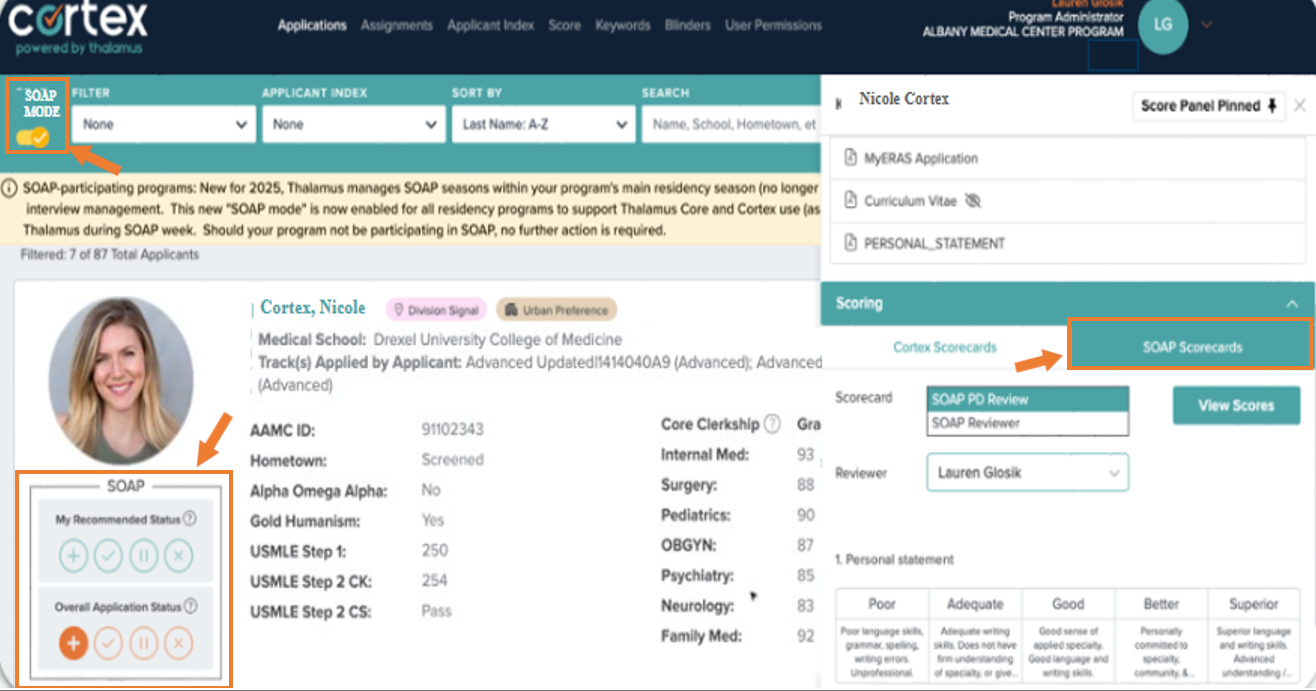The width and height of the screenshot is (1316, 691).
Task: Open the Core Clerkship help icon
Action: 772,424
